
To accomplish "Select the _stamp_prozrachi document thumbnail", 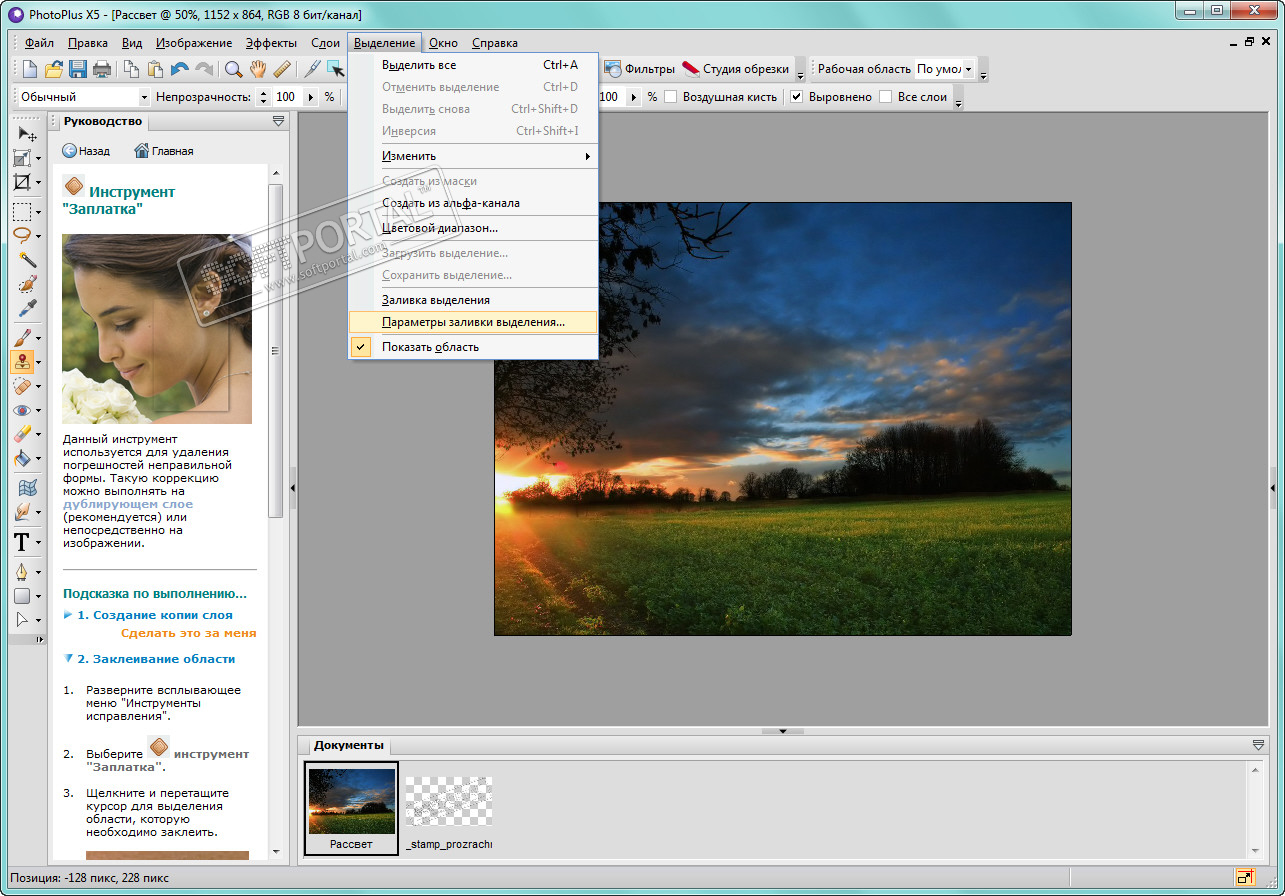I will click(448, 808).
